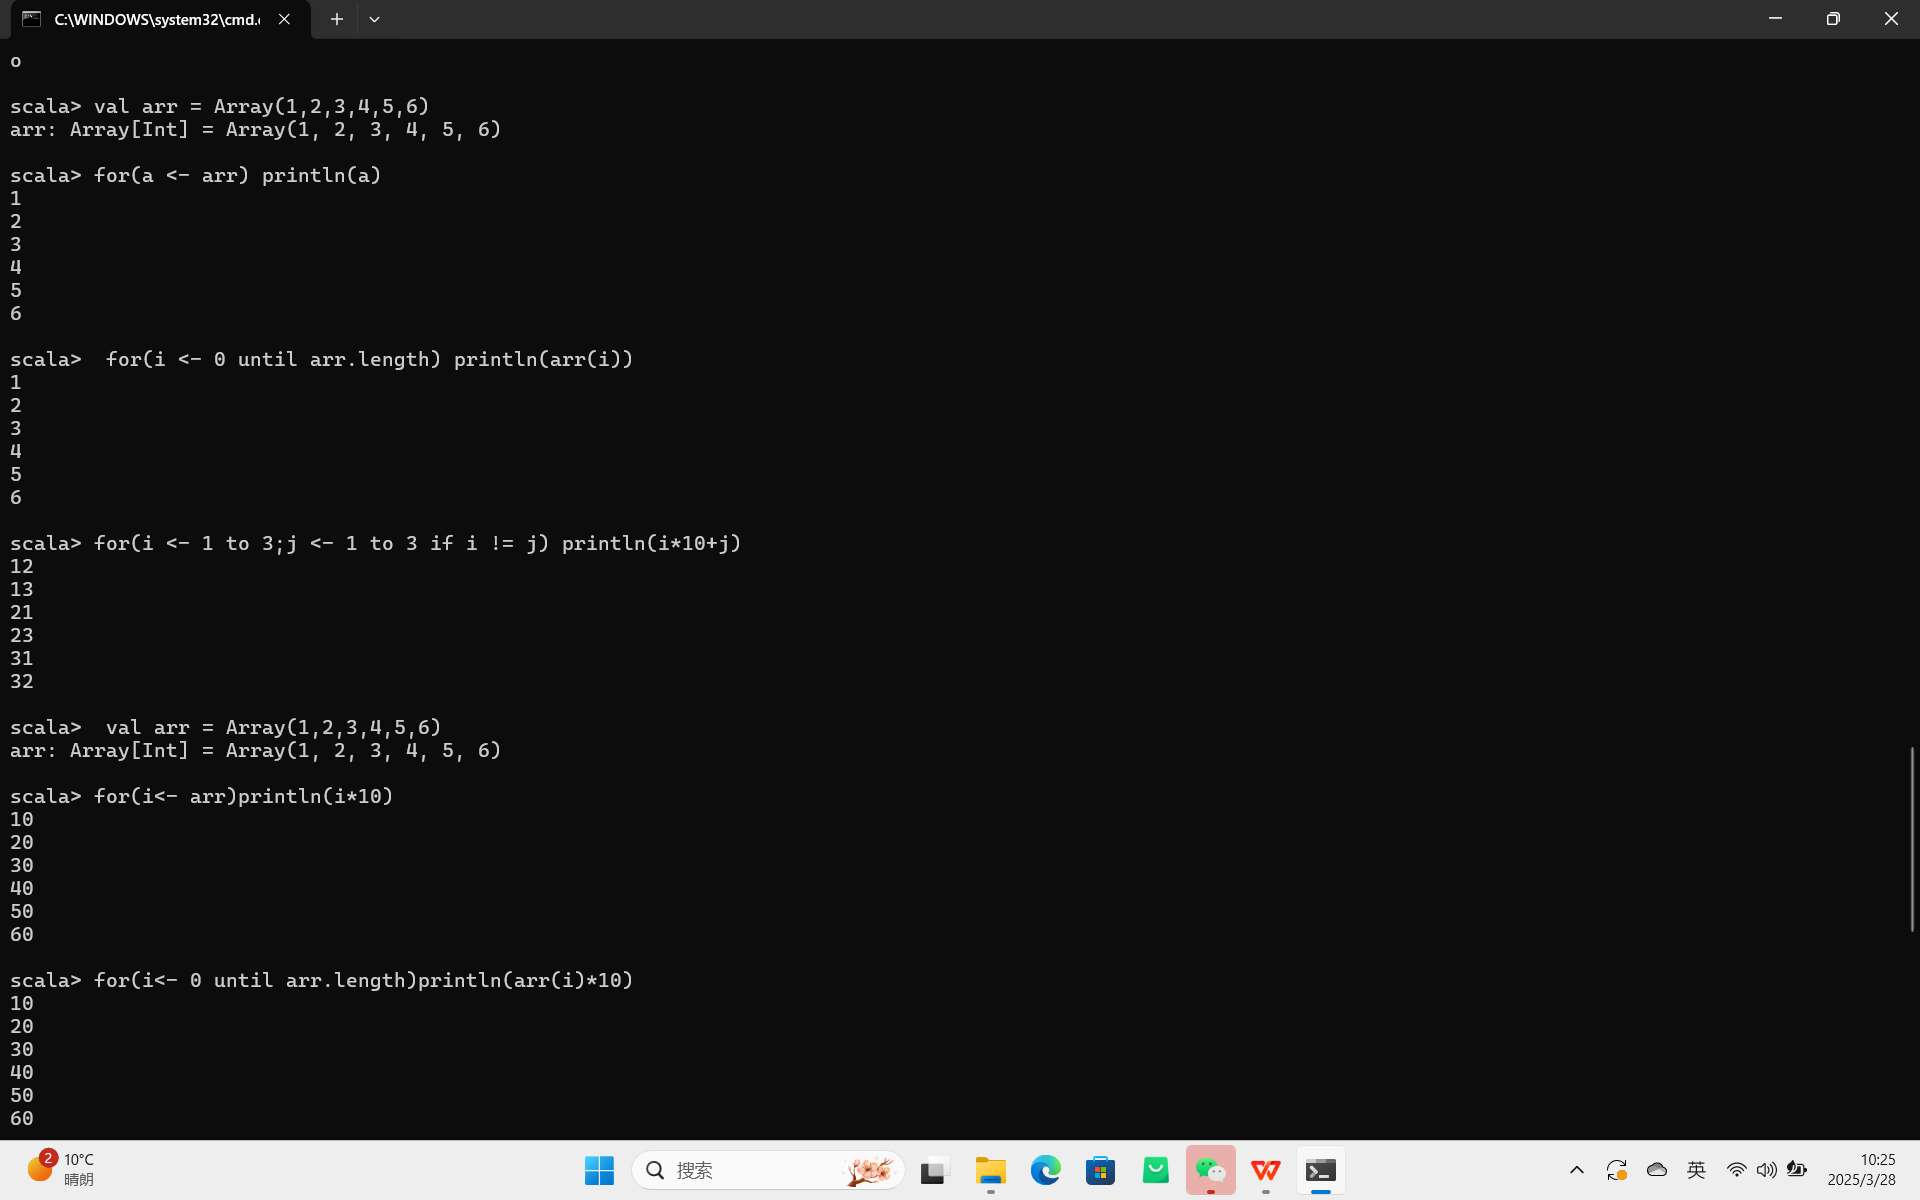Expand the new tab profile dropdown
This screenshot has width=1920, height=1200.
374,19
